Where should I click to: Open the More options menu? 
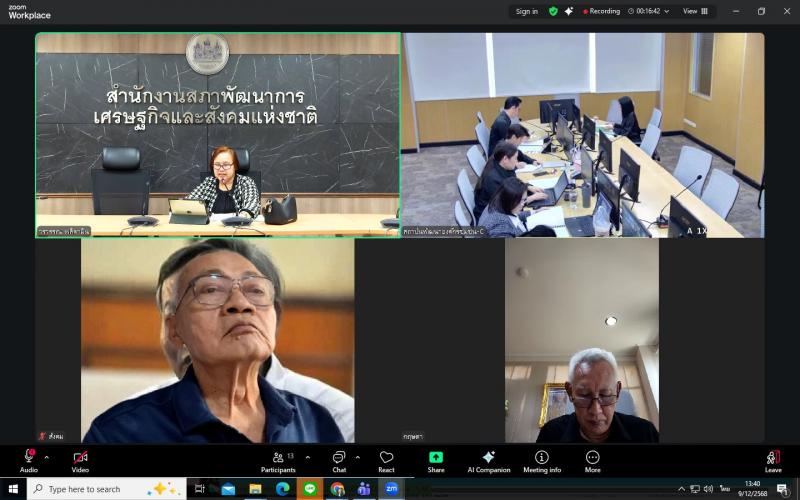pyautogui.click(x=592, y=462)
